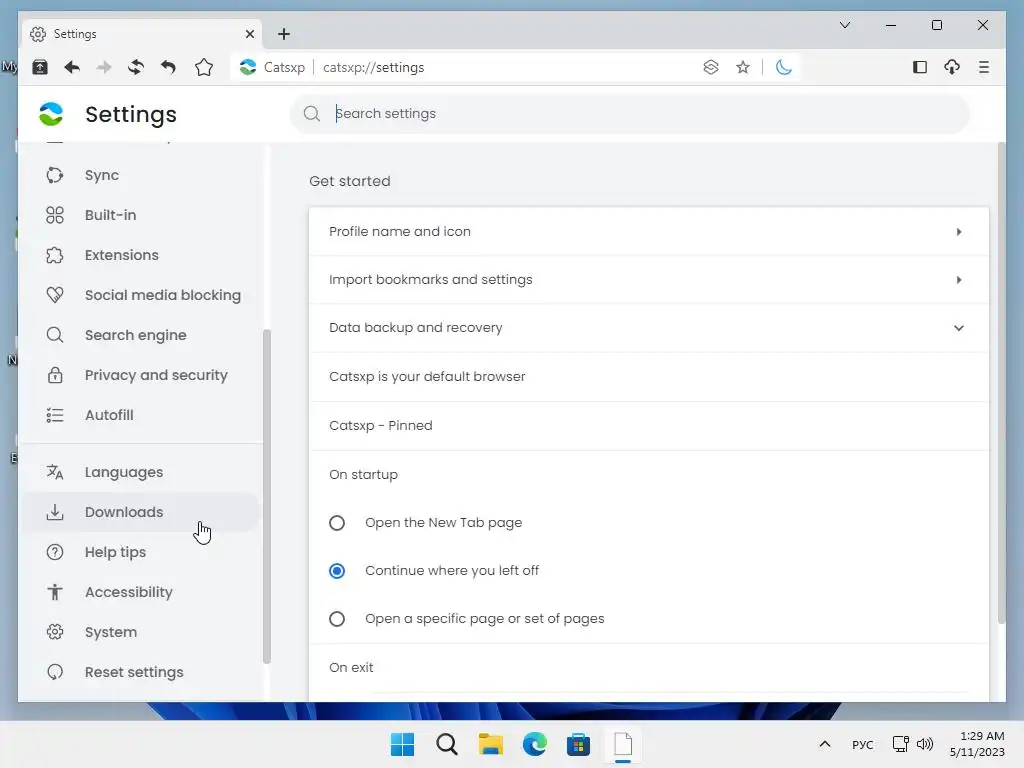1024x768 pixels.
Task: Open Reset settings section
Action: click(141, 671)
